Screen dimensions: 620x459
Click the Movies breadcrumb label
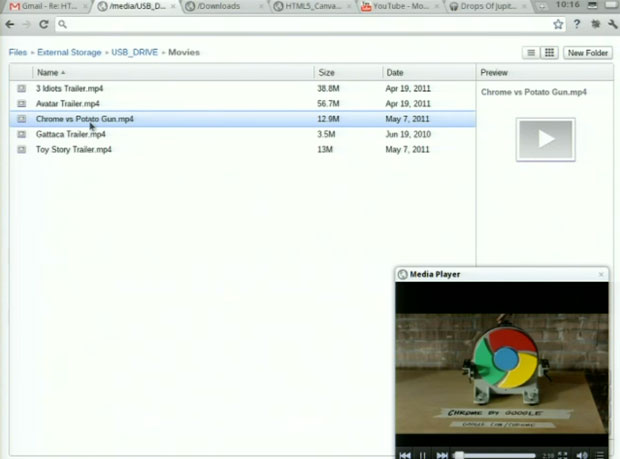pos(184,52)
